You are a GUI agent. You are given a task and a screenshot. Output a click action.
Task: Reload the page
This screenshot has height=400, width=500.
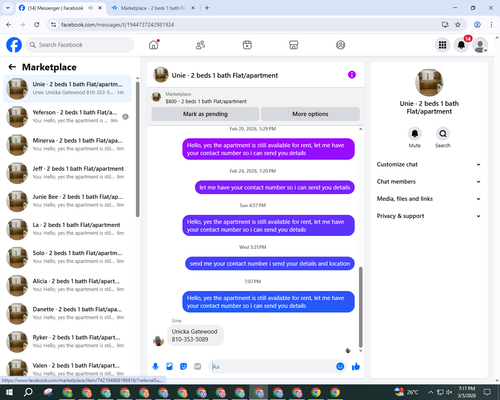[x=37, y=24]
